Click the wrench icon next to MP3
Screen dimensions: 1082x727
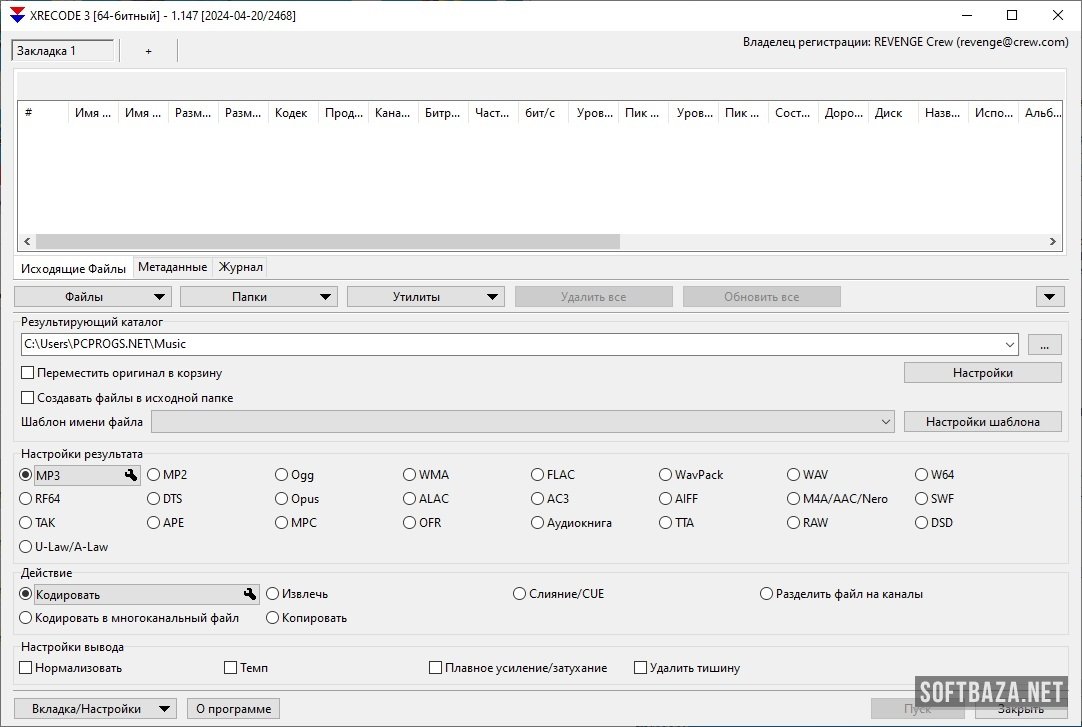[130, 475]
